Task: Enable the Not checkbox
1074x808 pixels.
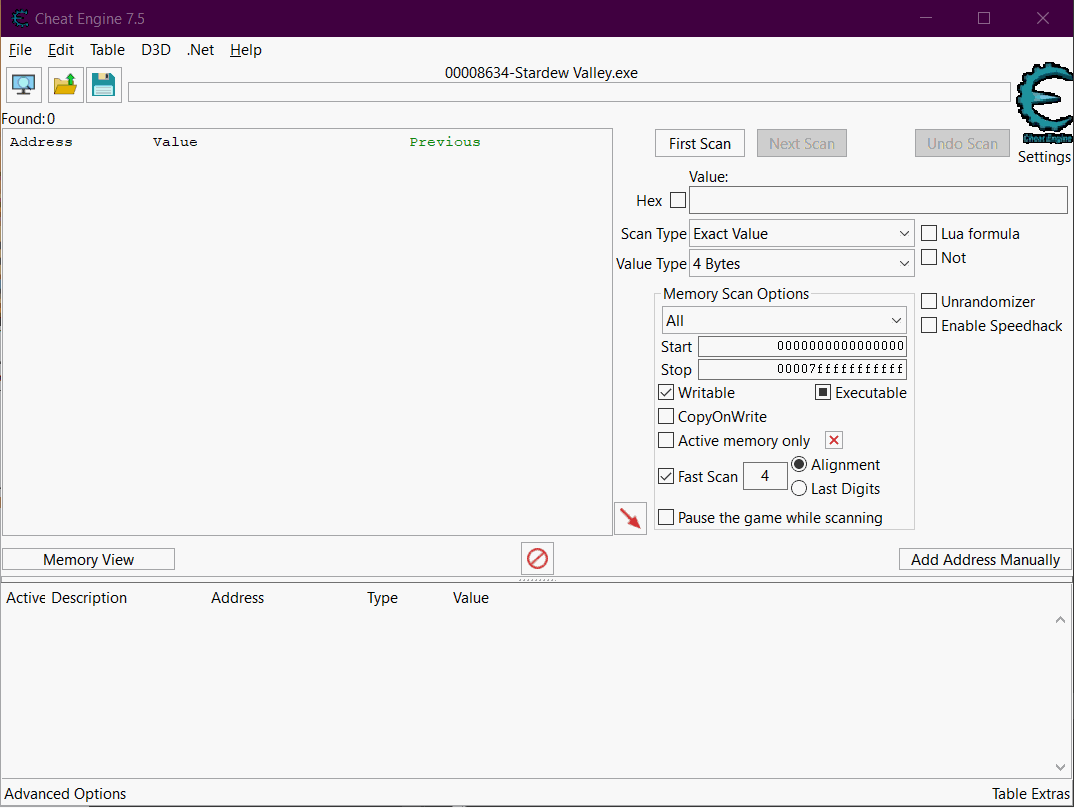Action: pos(929,257)
